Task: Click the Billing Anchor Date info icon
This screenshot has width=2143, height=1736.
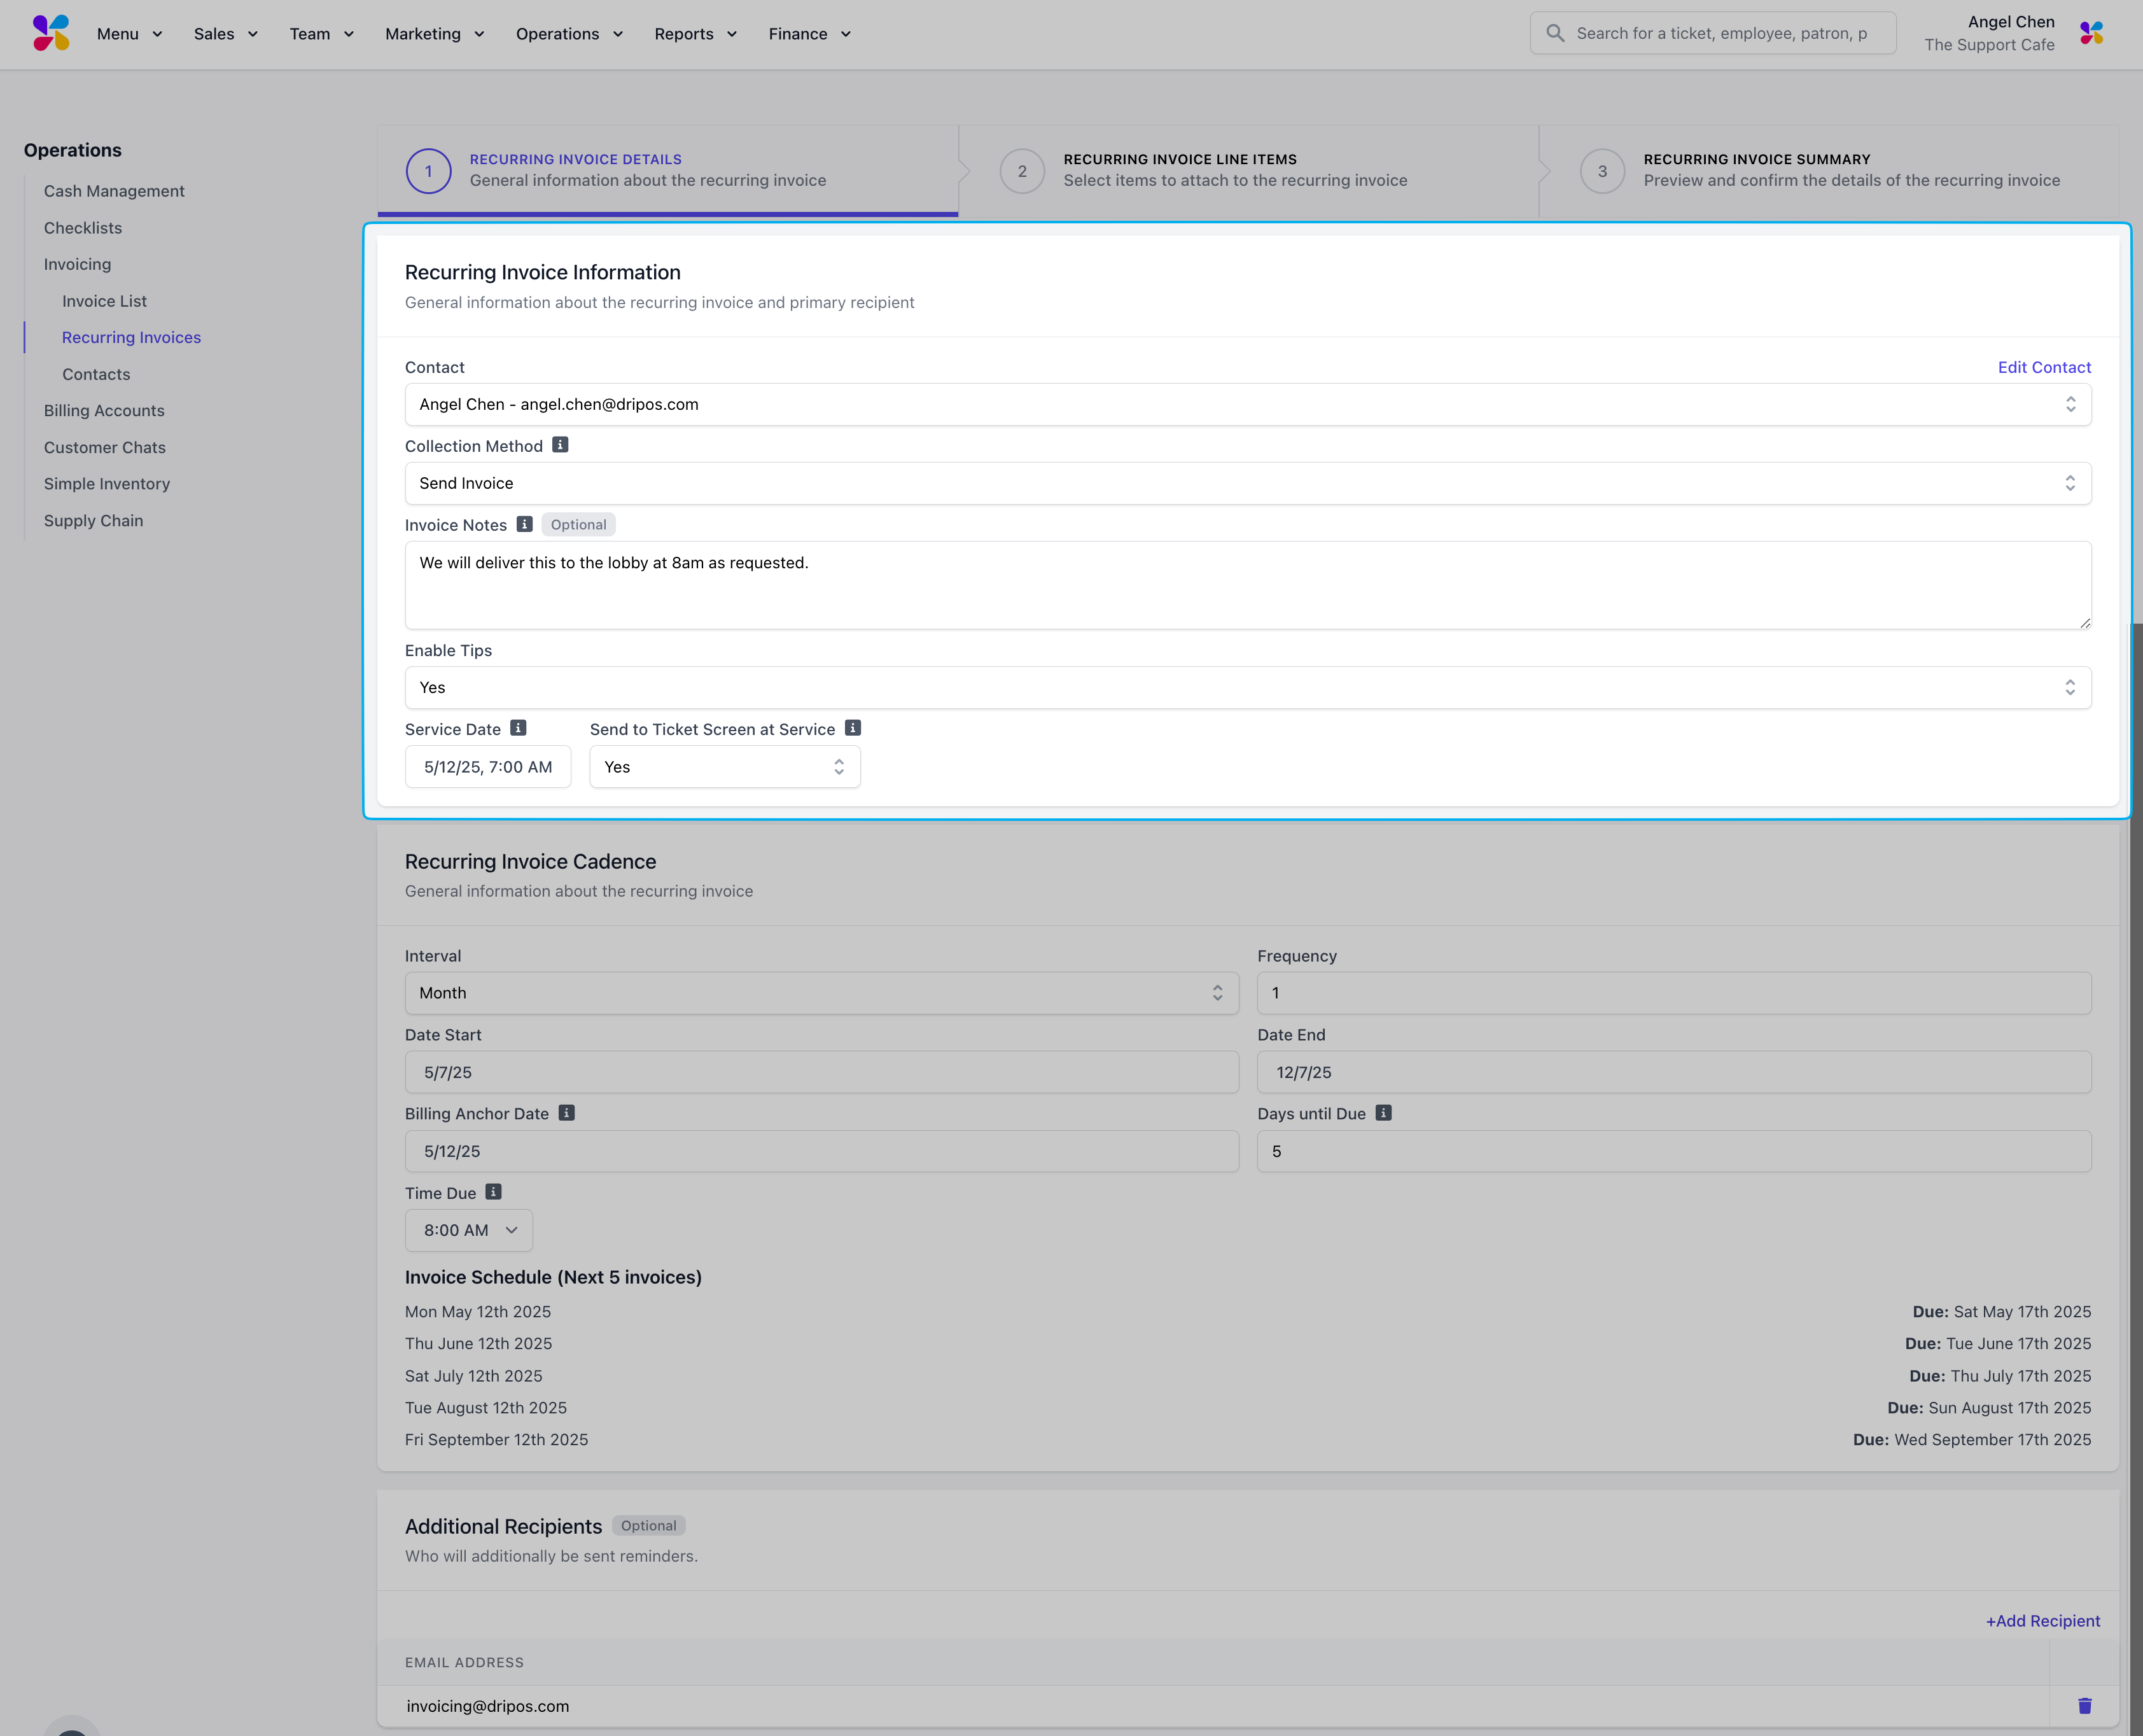Action: tap(566, 1113)
